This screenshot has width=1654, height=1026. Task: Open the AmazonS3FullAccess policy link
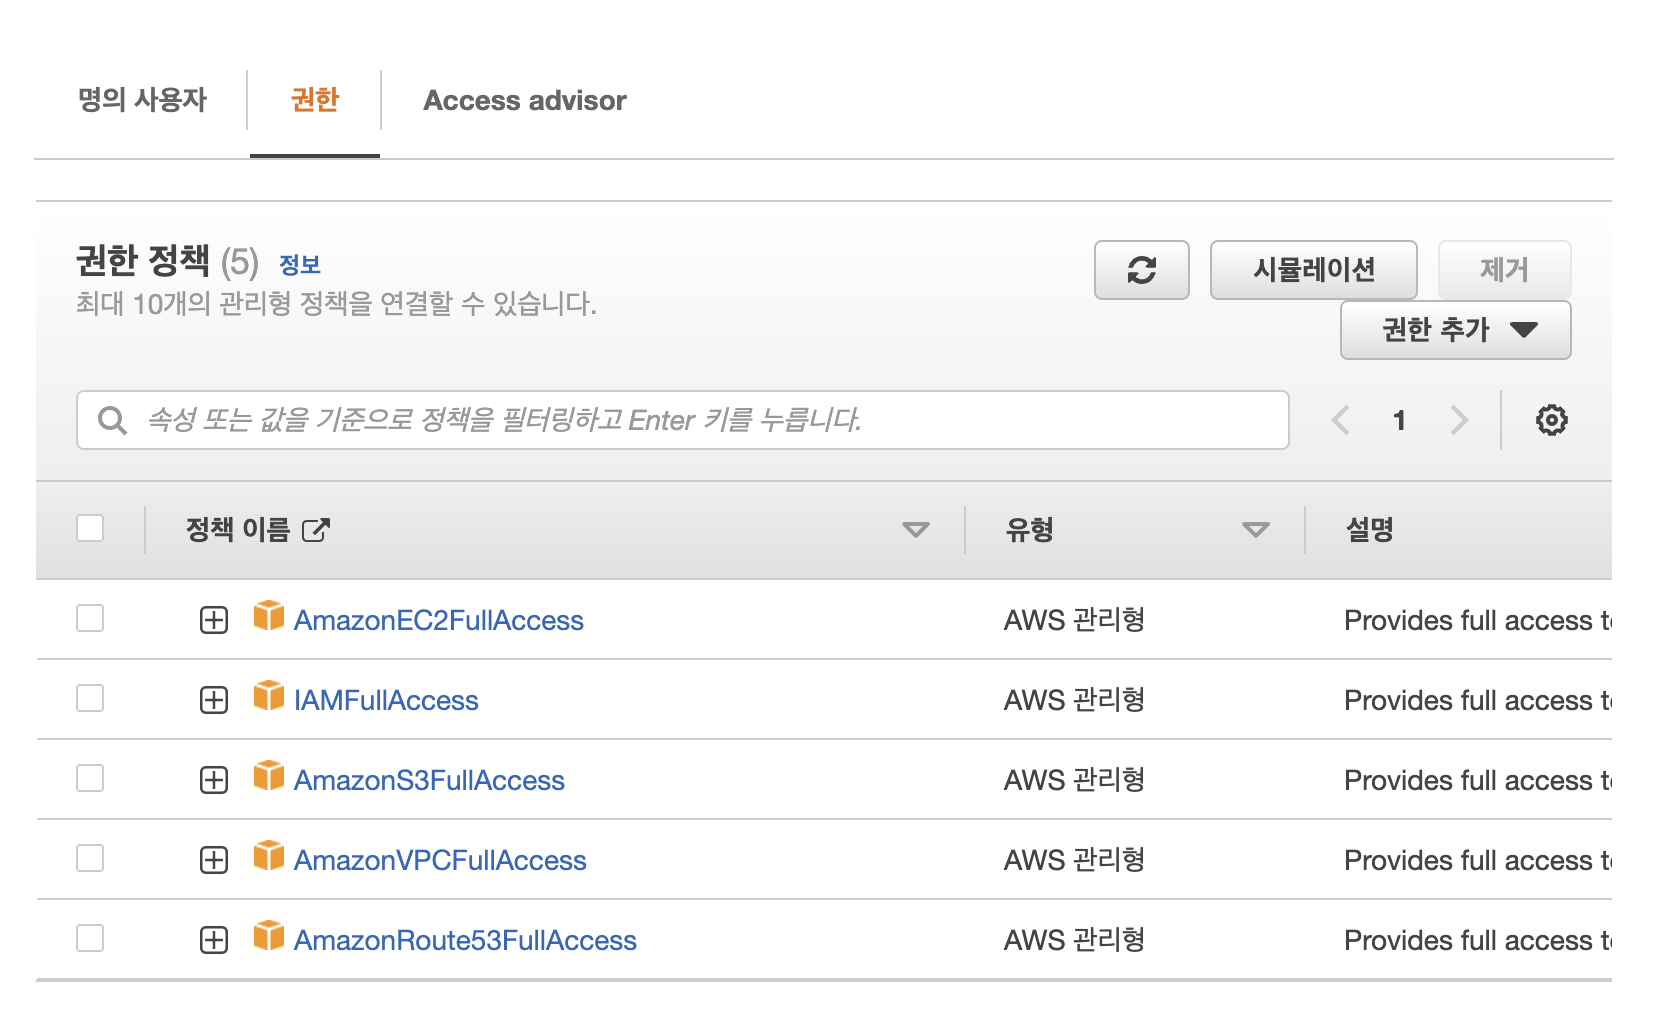click(429, 780)
